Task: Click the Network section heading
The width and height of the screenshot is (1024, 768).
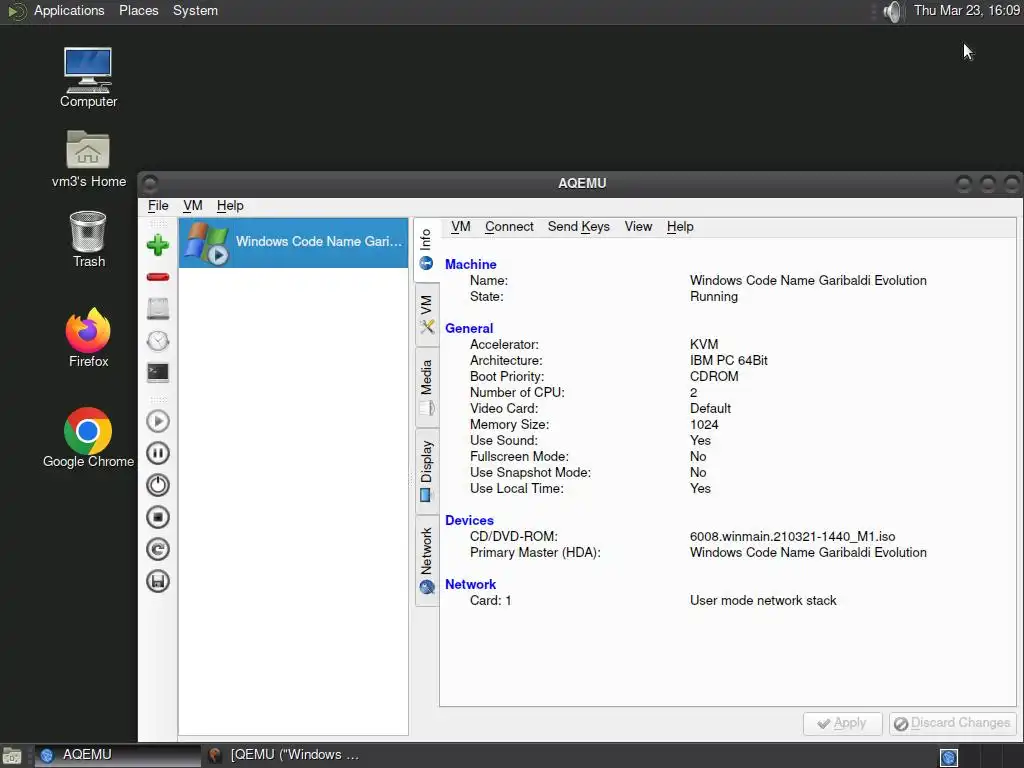Action: click(x=470, y=584)
